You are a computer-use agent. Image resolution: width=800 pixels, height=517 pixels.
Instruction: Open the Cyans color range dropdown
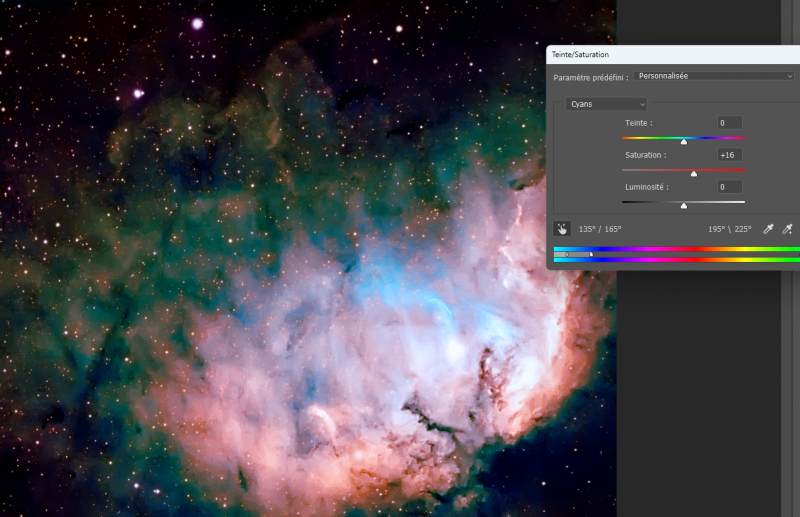(606, 104)
